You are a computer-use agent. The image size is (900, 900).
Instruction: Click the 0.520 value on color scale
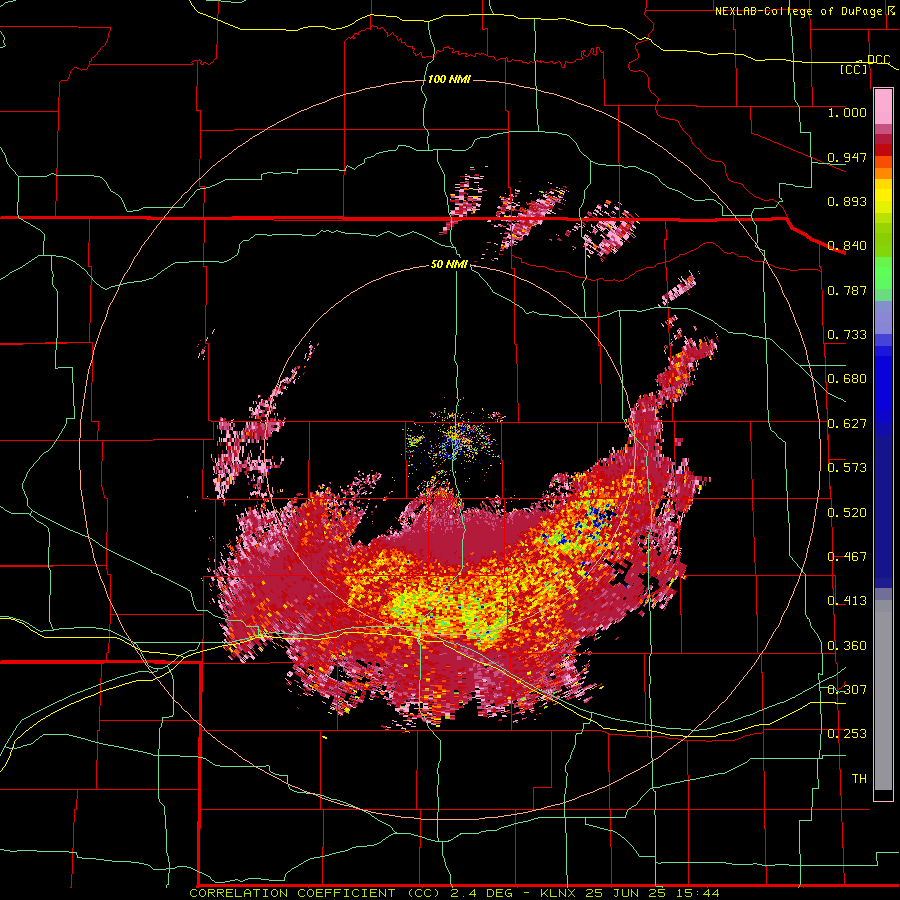pos(847,513)
